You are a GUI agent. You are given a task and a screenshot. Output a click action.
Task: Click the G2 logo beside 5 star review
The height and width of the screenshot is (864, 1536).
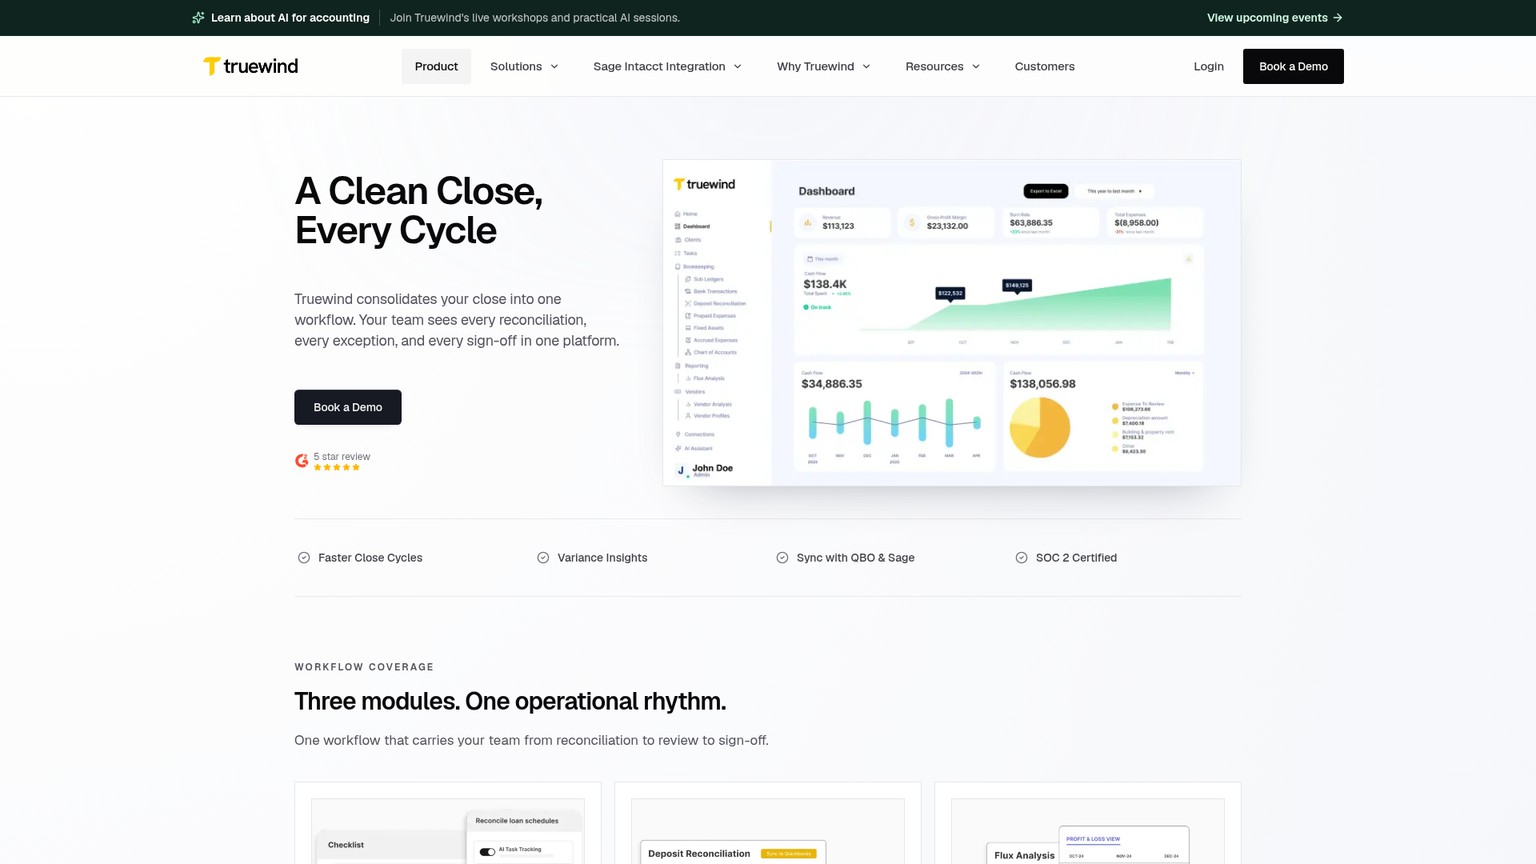(x=301, y=460)
